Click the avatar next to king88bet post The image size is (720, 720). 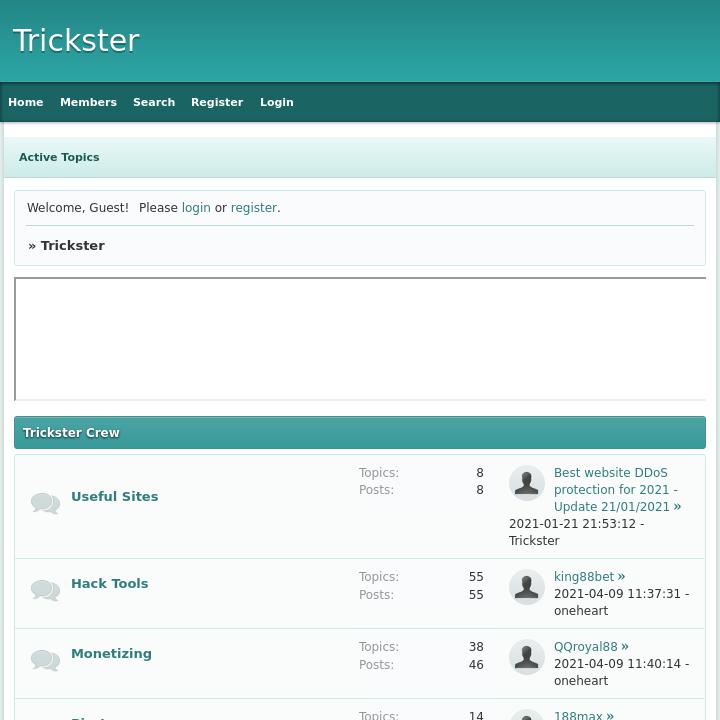pos(527,587)
